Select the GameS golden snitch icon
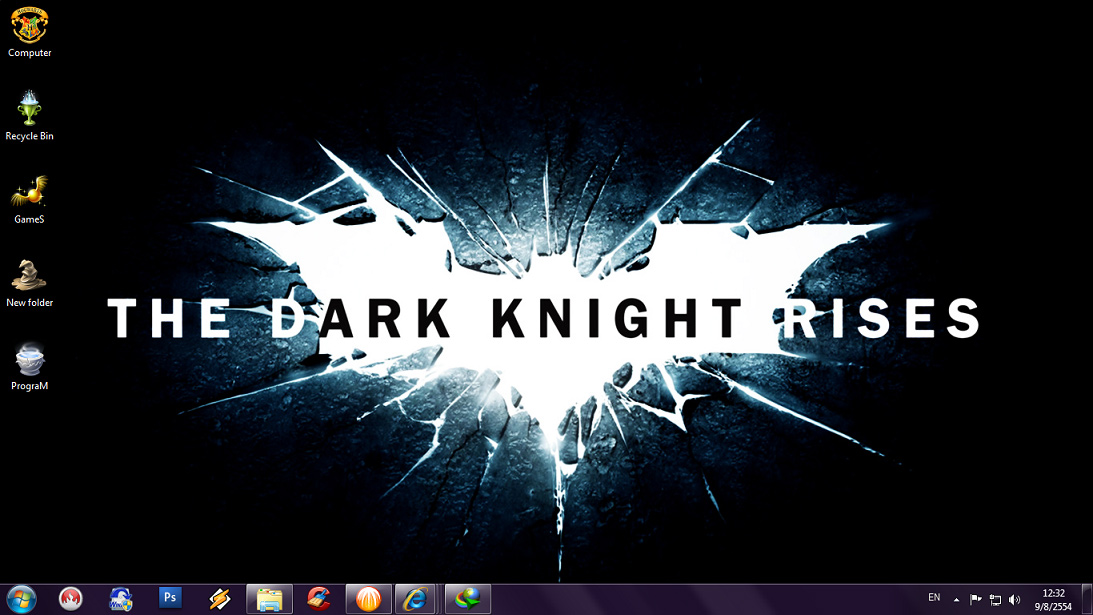This screenshot has width=1093, height=615. pos(29,191)
